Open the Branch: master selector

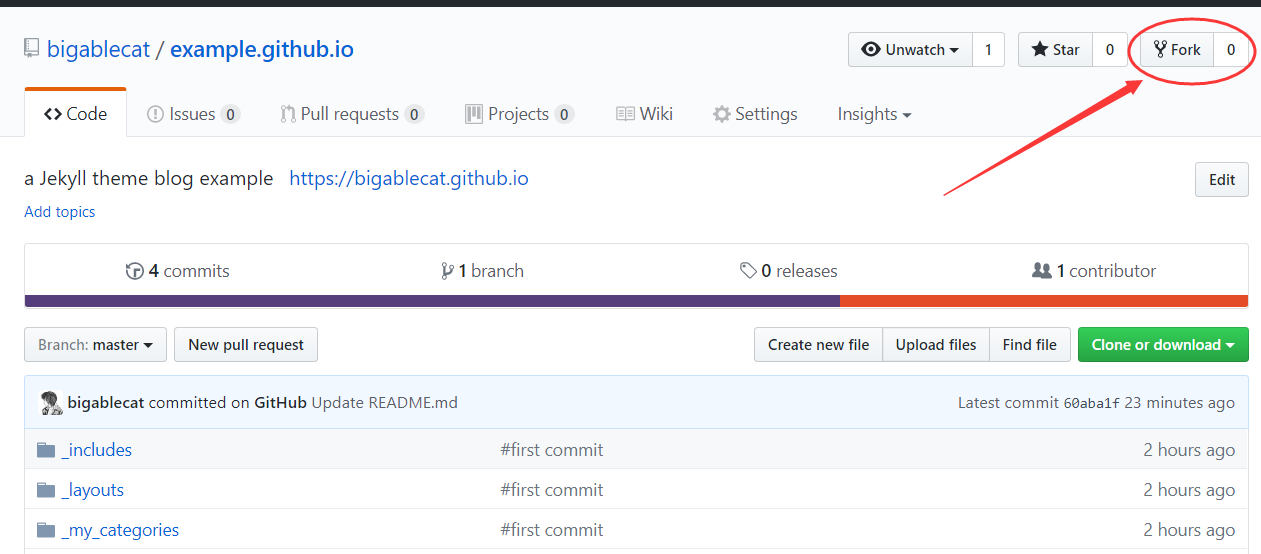pos(95,345)
